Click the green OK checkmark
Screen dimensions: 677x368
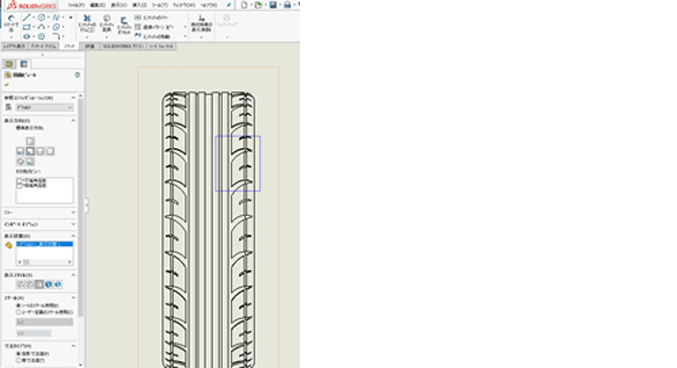click(x=6, y=85)
